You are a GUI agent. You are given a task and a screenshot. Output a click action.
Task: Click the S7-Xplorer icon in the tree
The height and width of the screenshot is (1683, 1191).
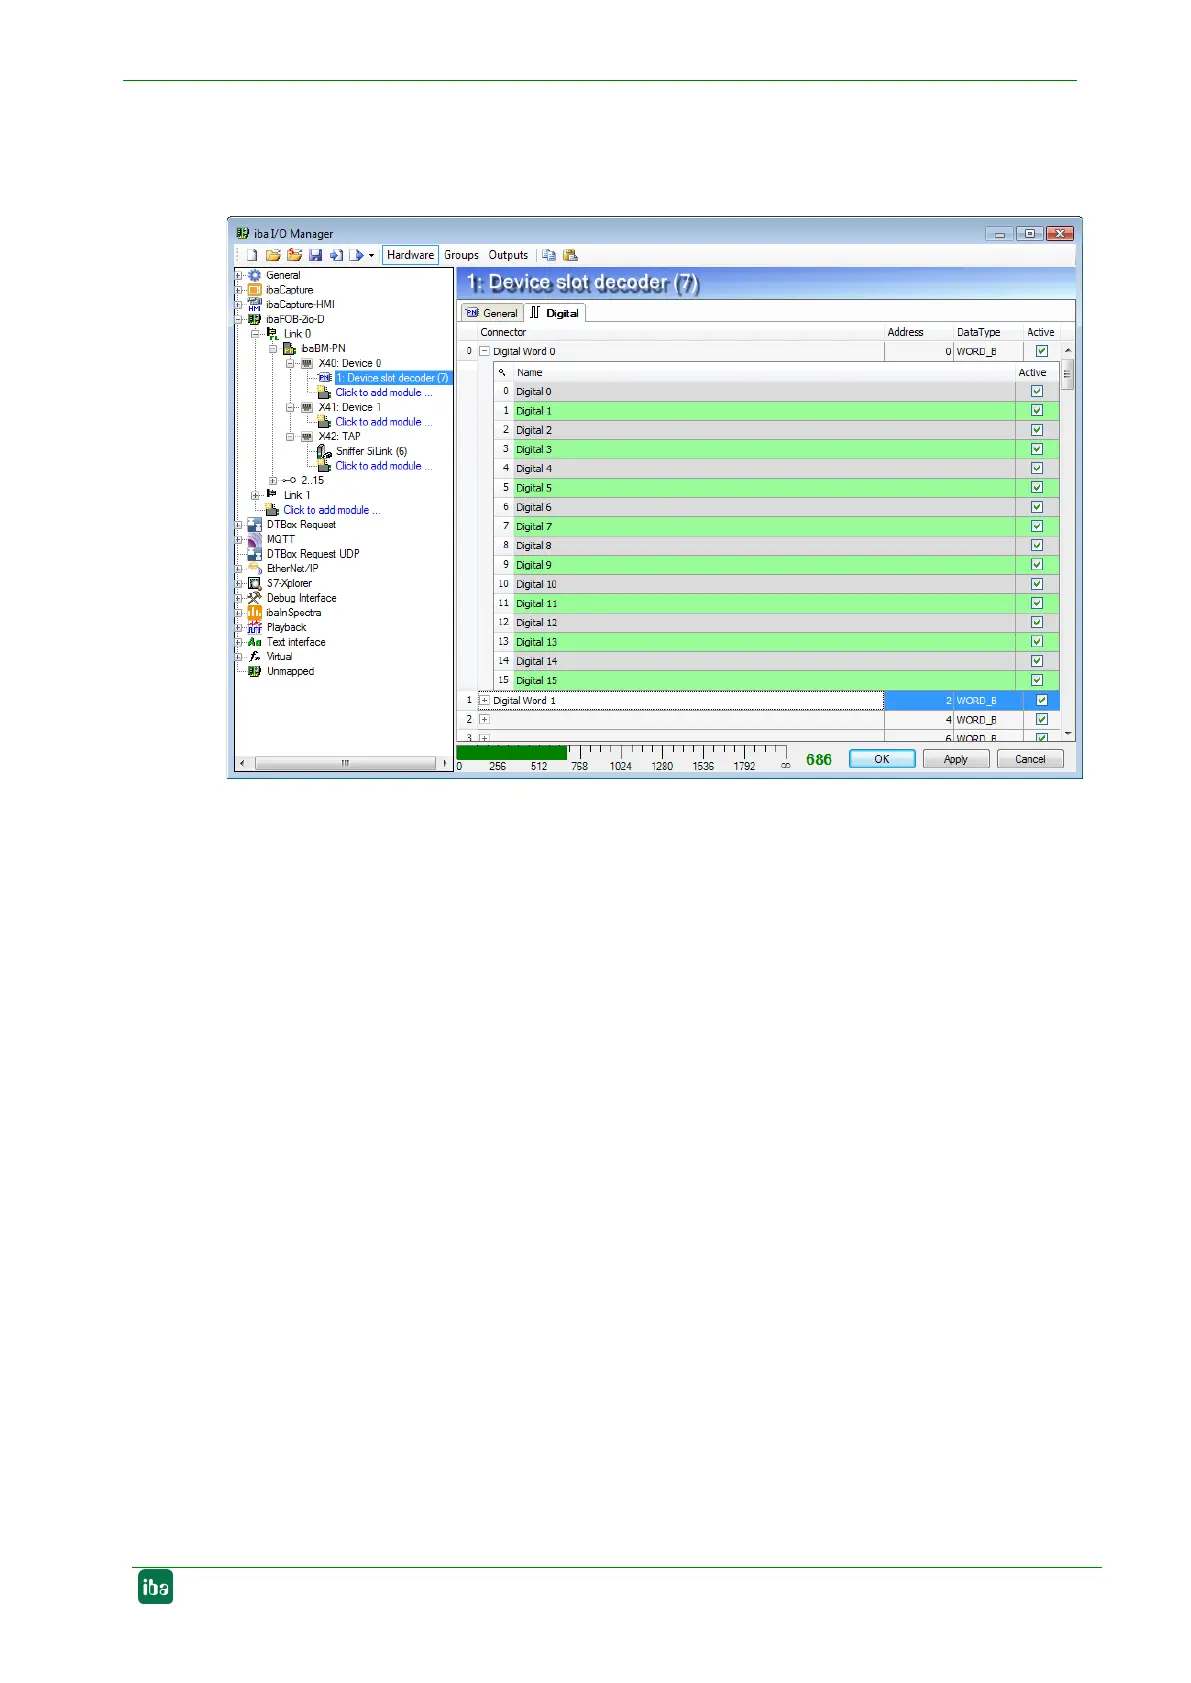click(x=254, y=583)
